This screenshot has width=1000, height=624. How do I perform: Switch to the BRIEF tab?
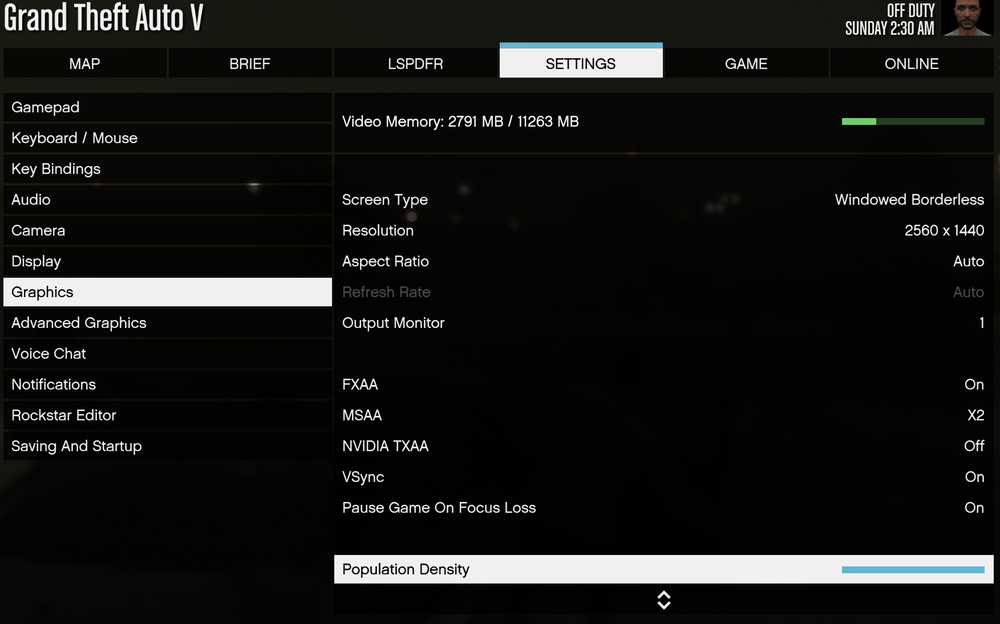pos(250,64)
